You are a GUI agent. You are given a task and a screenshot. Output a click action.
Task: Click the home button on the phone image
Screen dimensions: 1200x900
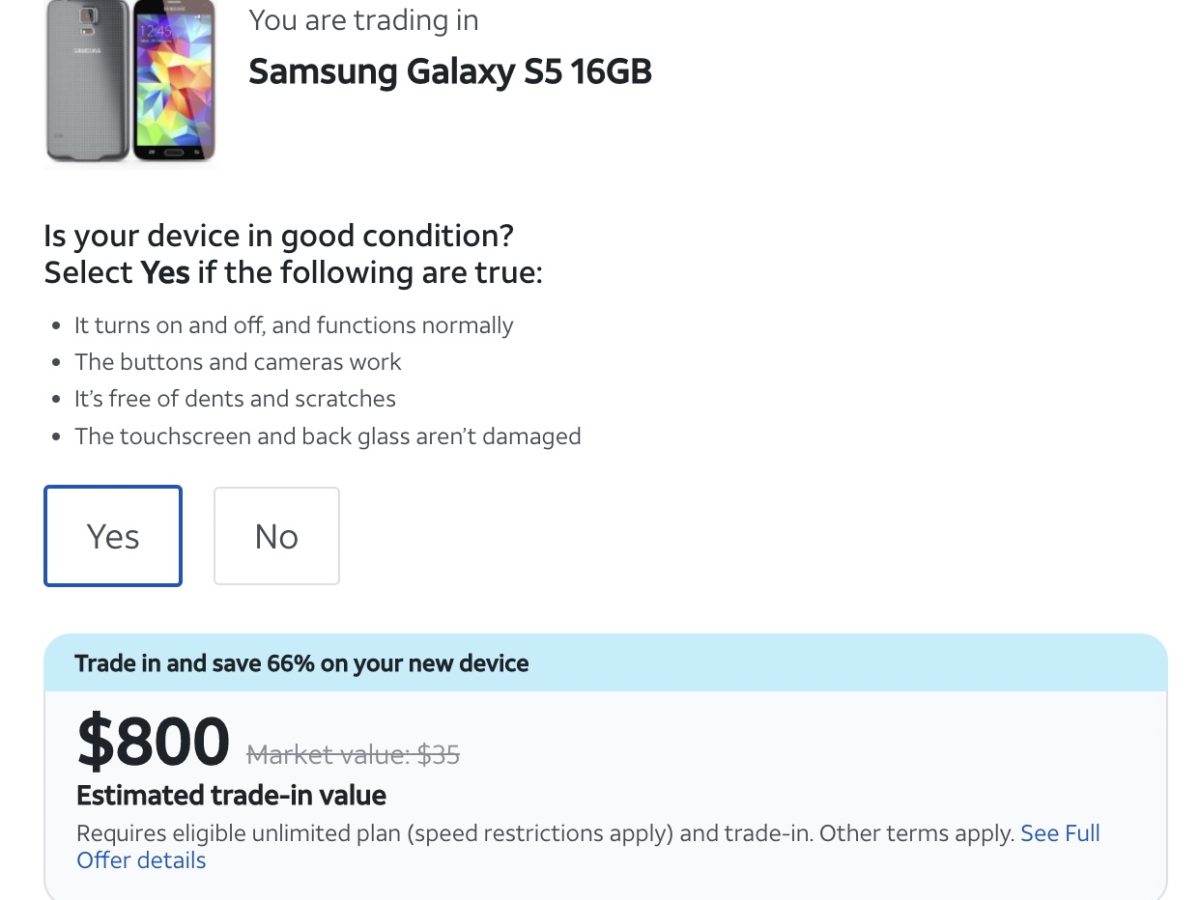[x=174, y=152]
